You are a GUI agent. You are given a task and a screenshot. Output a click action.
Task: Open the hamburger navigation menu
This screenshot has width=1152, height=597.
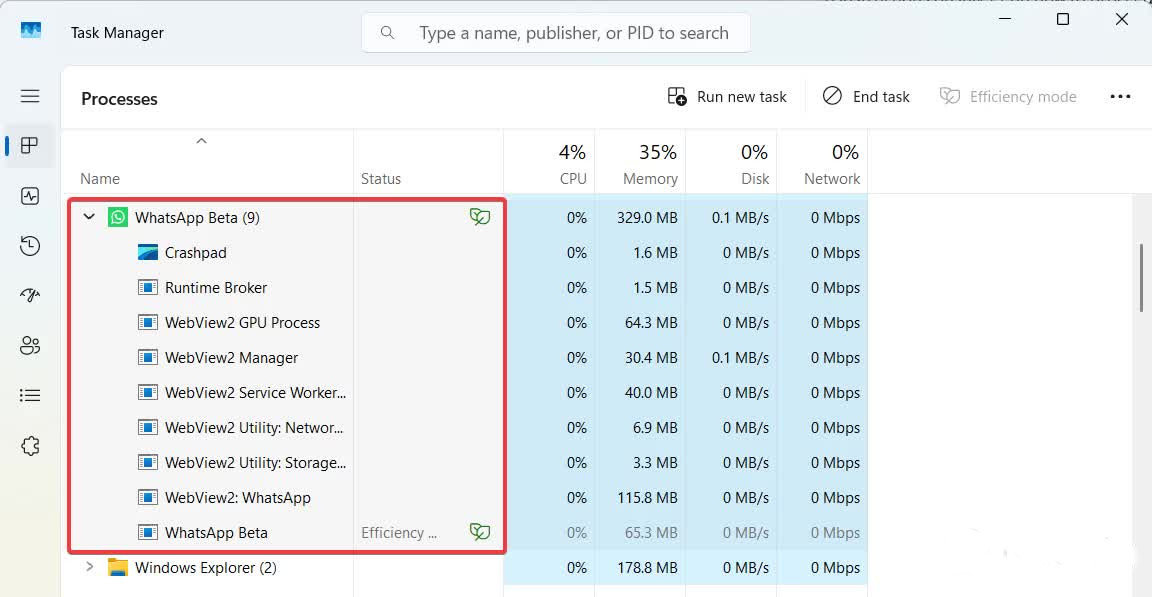[30, 96]
